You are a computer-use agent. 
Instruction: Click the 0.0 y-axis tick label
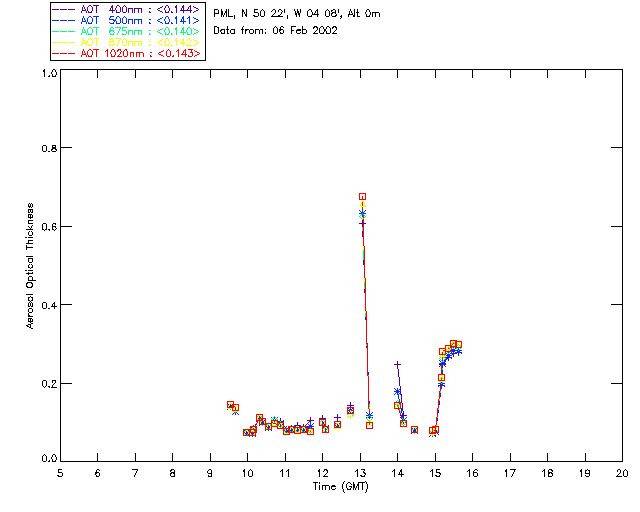pyautogui.click(x=49, y=458)
